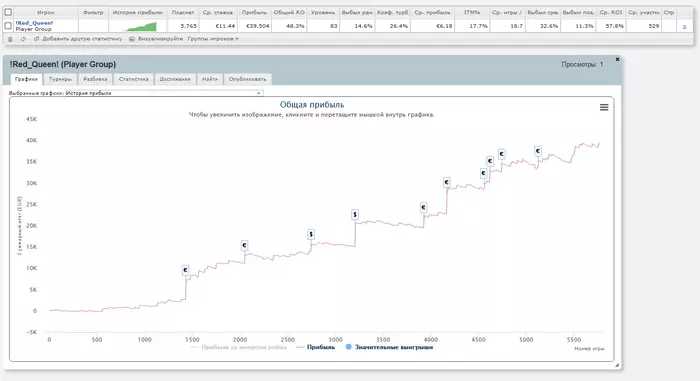Toggle Значительные выигрыши legend item
Screen dimensions: 700x381
(x=389, y=347)
